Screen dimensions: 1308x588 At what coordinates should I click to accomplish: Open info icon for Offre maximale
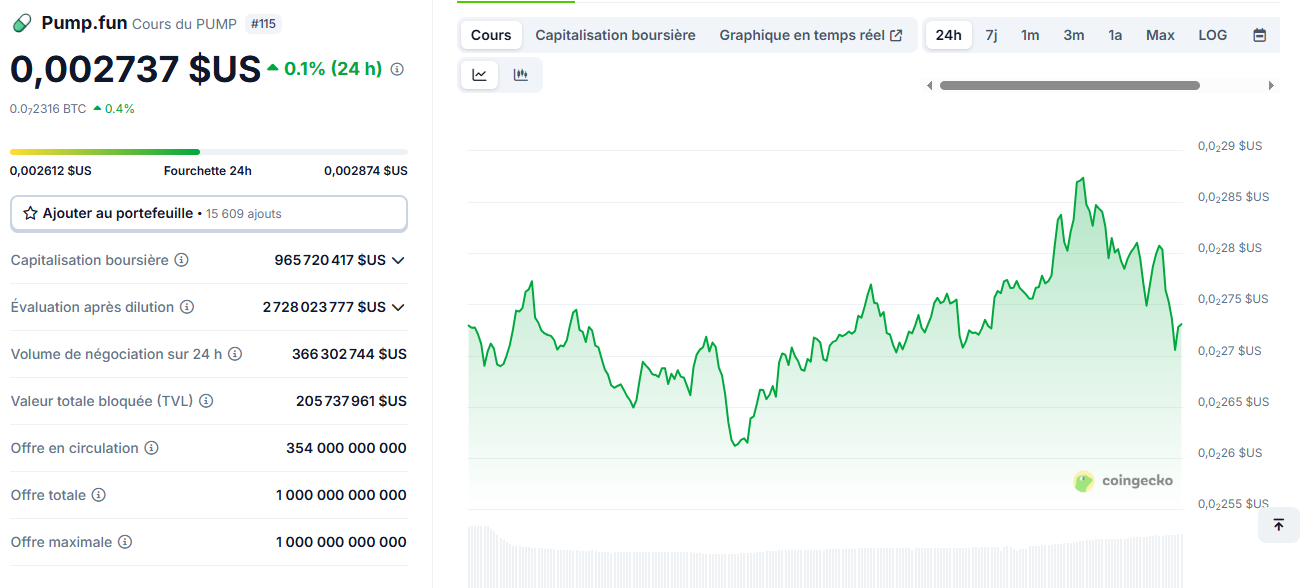[125, 542]
